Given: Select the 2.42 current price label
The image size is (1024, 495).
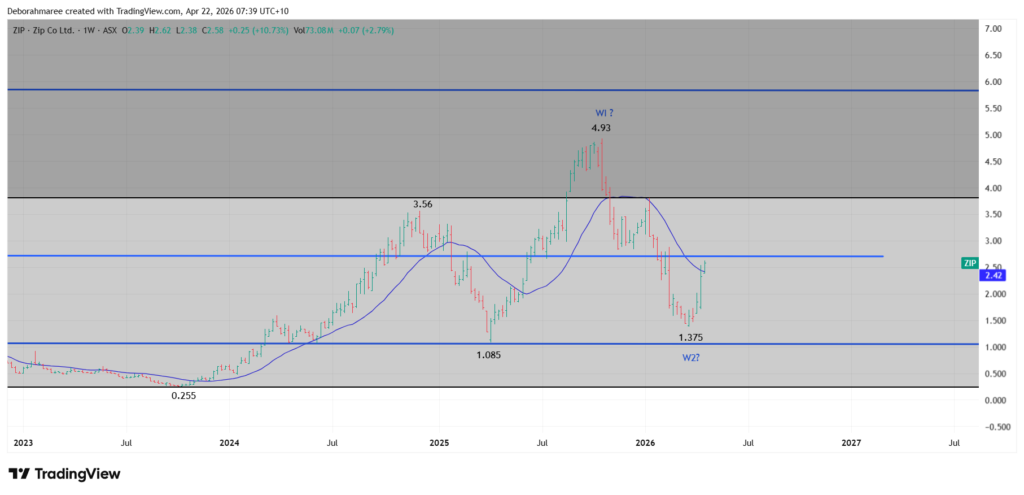Looking at the screenshot, I should (x=995, y=273).
